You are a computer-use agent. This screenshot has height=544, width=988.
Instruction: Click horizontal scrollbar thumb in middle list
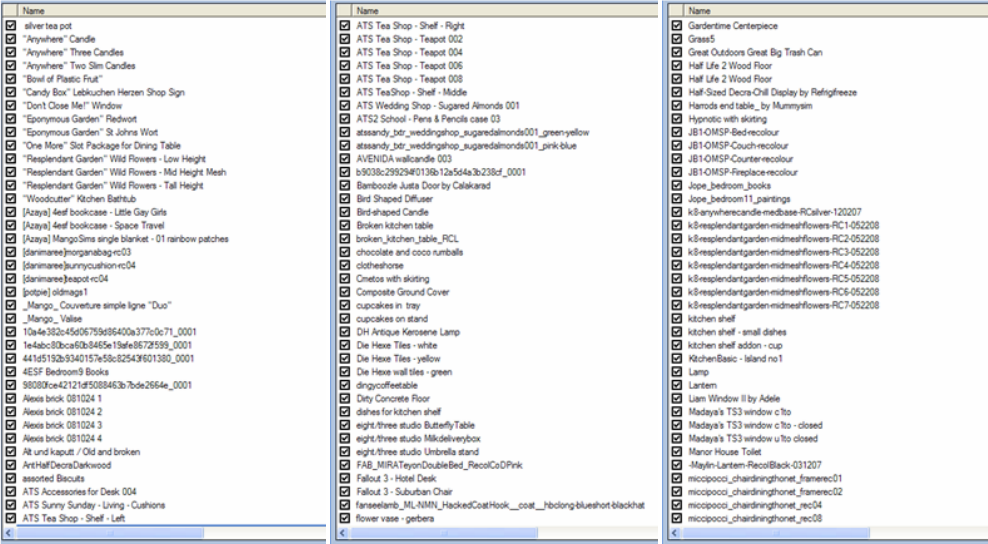tap(444, 533)
